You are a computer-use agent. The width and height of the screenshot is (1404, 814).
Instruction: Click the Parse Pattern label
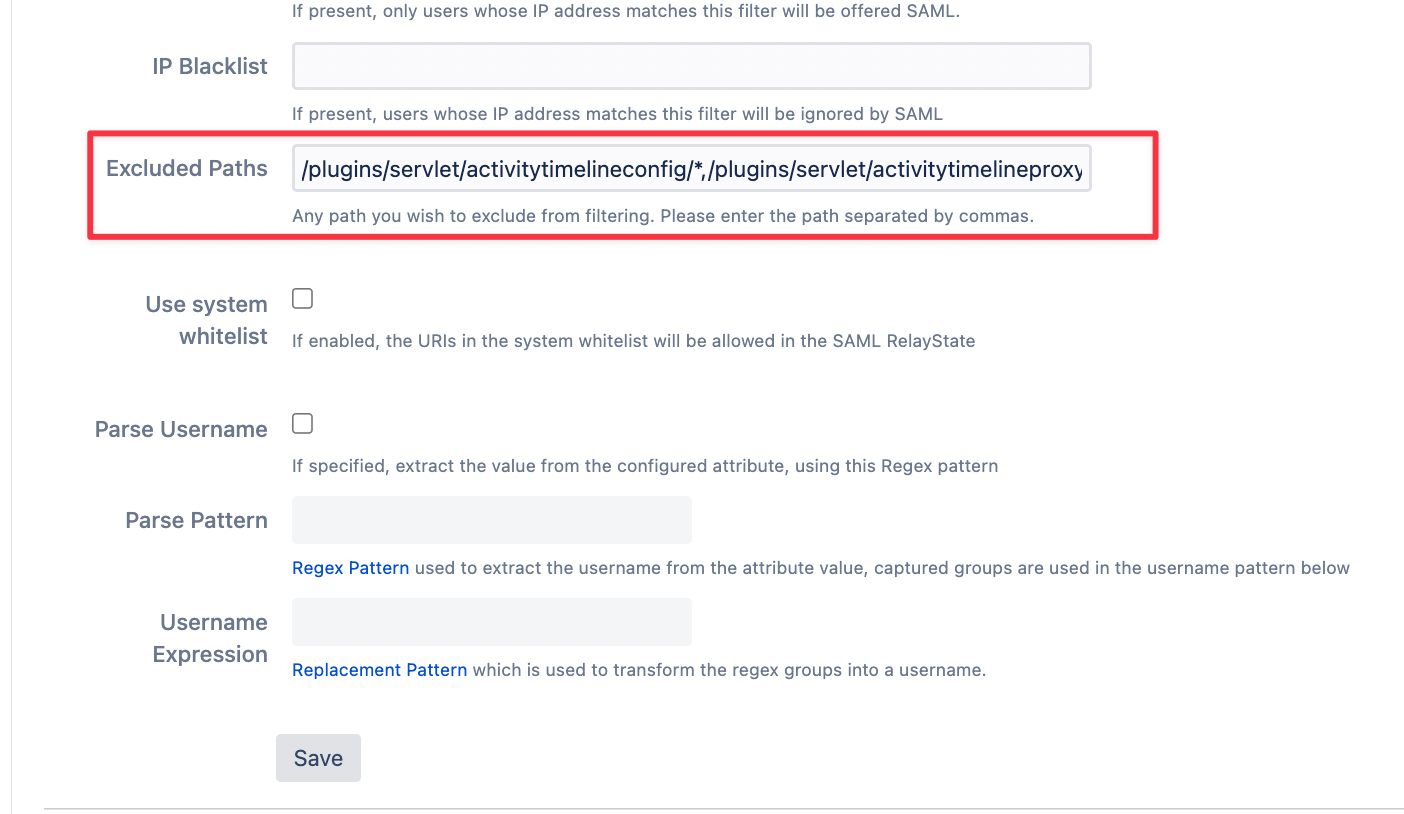pyautogui.click(x=196, y=521)
